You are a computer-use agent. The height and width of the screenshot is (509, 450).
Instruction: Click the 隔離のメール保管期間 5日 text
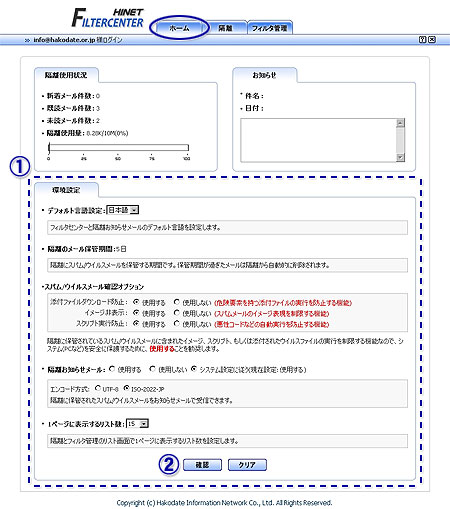(x=87, y=249)
